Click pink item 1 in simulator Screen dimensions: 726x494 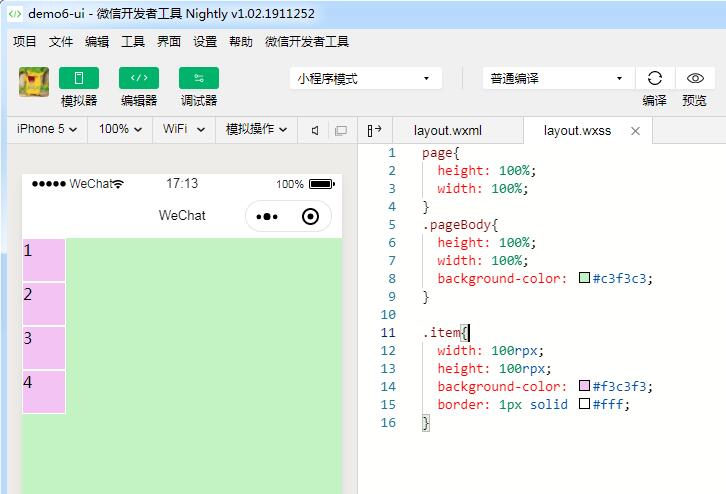pos(44,260)
